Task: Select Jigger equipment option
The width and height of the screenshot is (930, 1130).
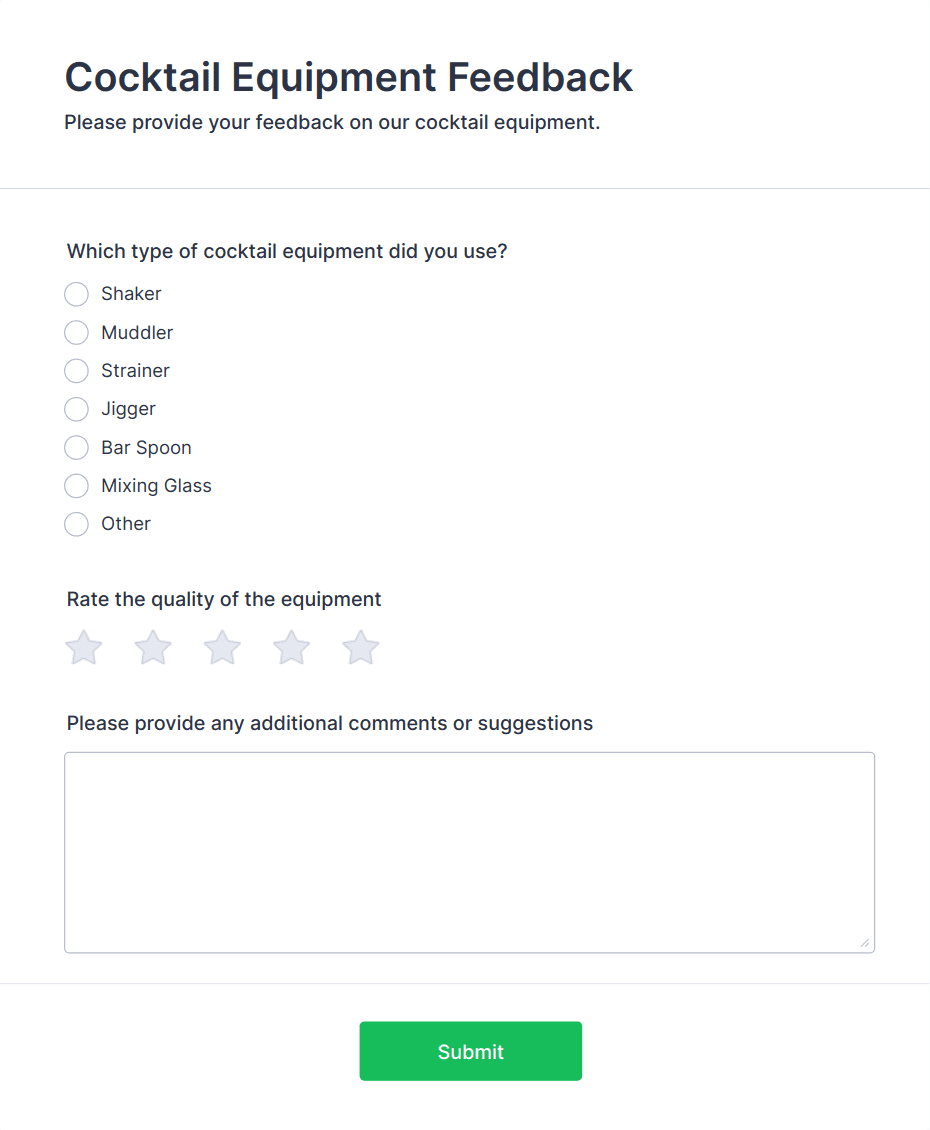Action: point(77,409)
